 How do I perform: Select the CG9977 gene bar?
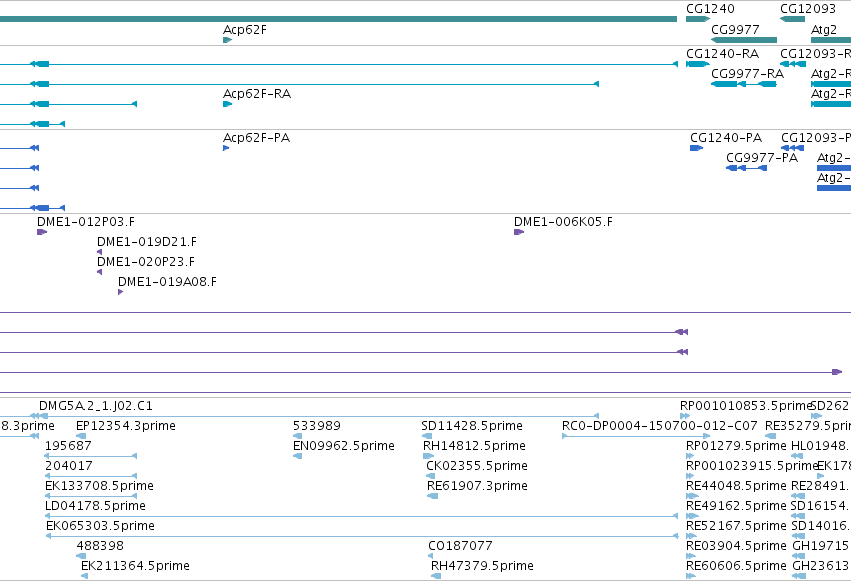[x=744, y=40]
